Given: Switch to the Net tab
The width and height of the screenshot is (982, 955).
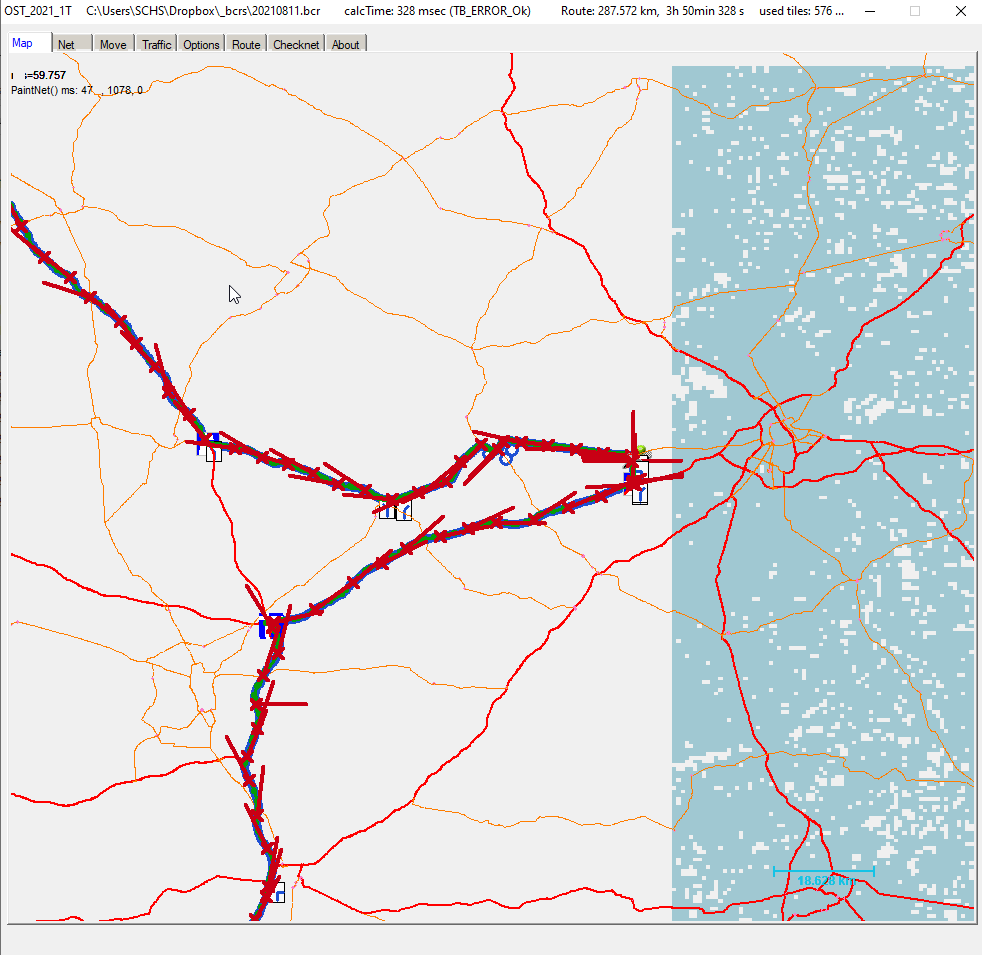Looking at the screenshot, I should [x=66, y=44].
